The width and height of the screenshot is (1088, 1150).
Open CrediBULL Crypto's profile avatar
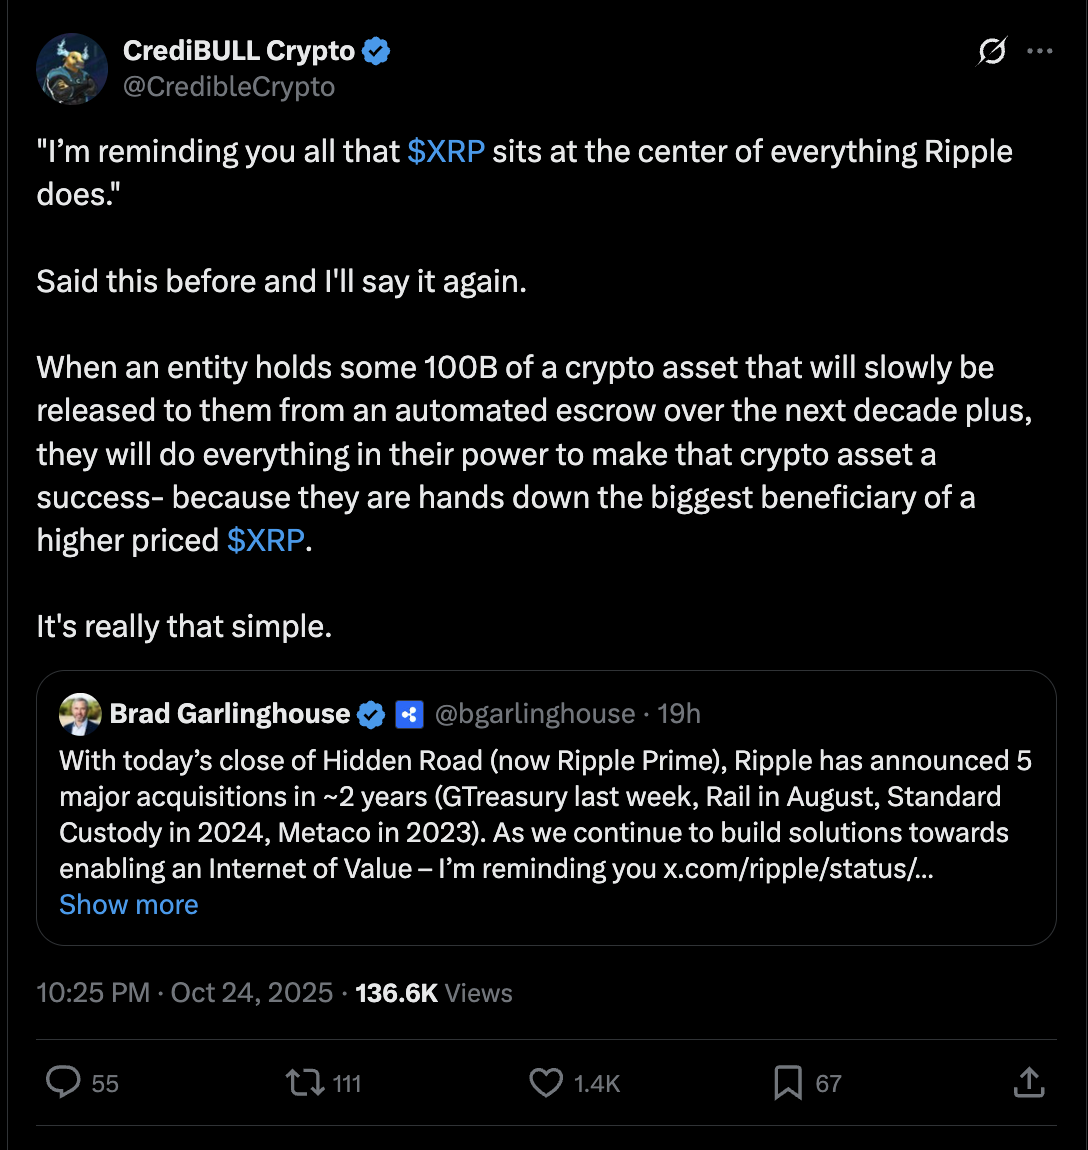[72, 68]
